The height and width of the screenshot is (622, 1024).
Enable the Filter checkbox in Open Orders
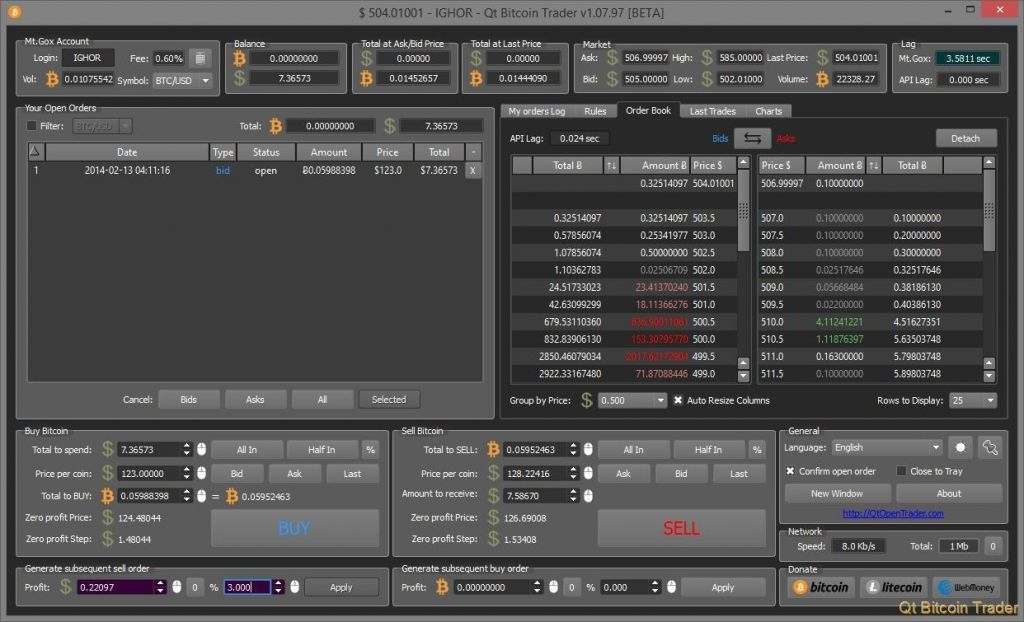[31, 125]
